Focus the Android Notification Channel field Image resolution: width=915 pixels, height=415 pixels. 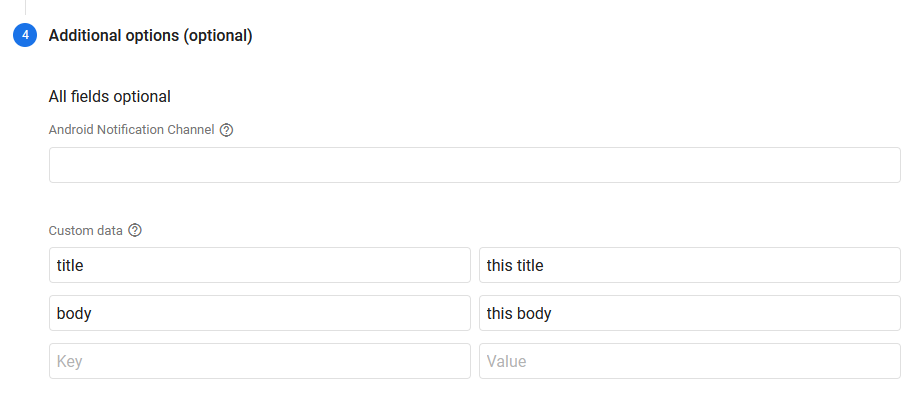coord(474,165)
